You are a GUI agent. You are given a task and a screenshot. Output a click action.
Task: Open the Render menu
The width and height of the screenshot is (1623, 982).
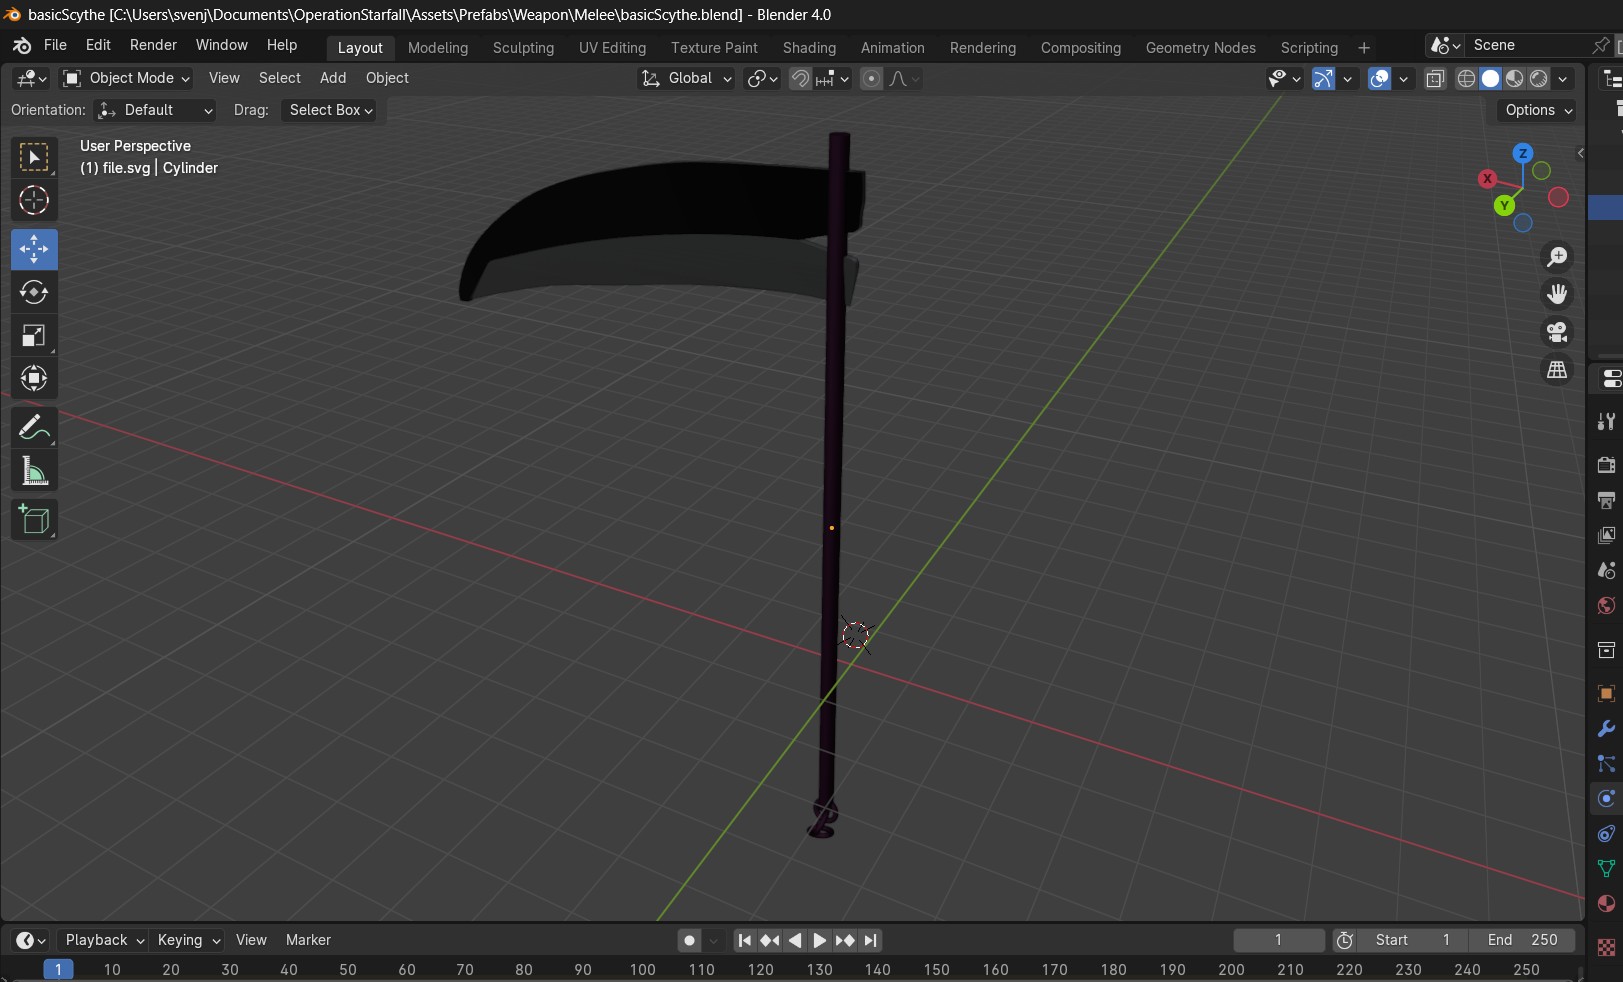[x=153, y=45]
